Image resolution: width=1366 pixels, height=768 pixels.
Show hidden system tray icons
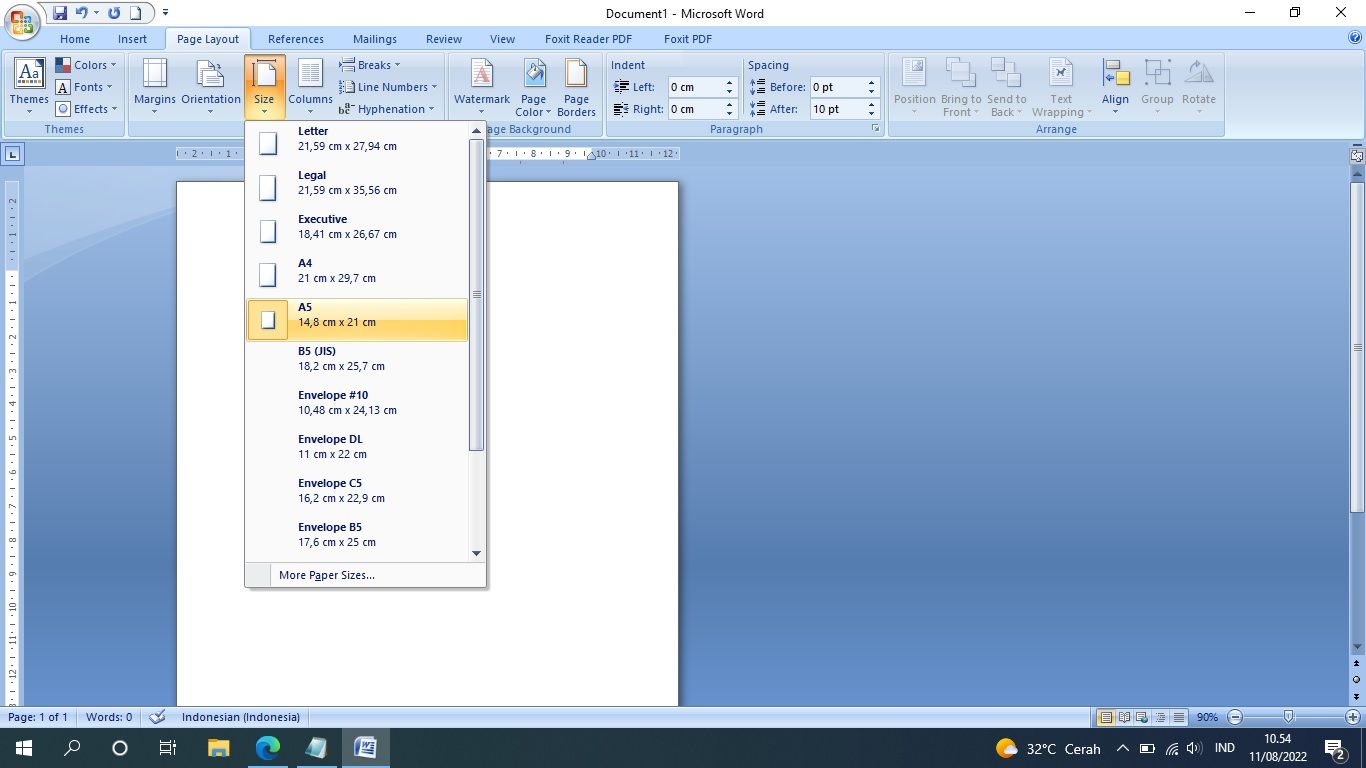(1122, 748)
